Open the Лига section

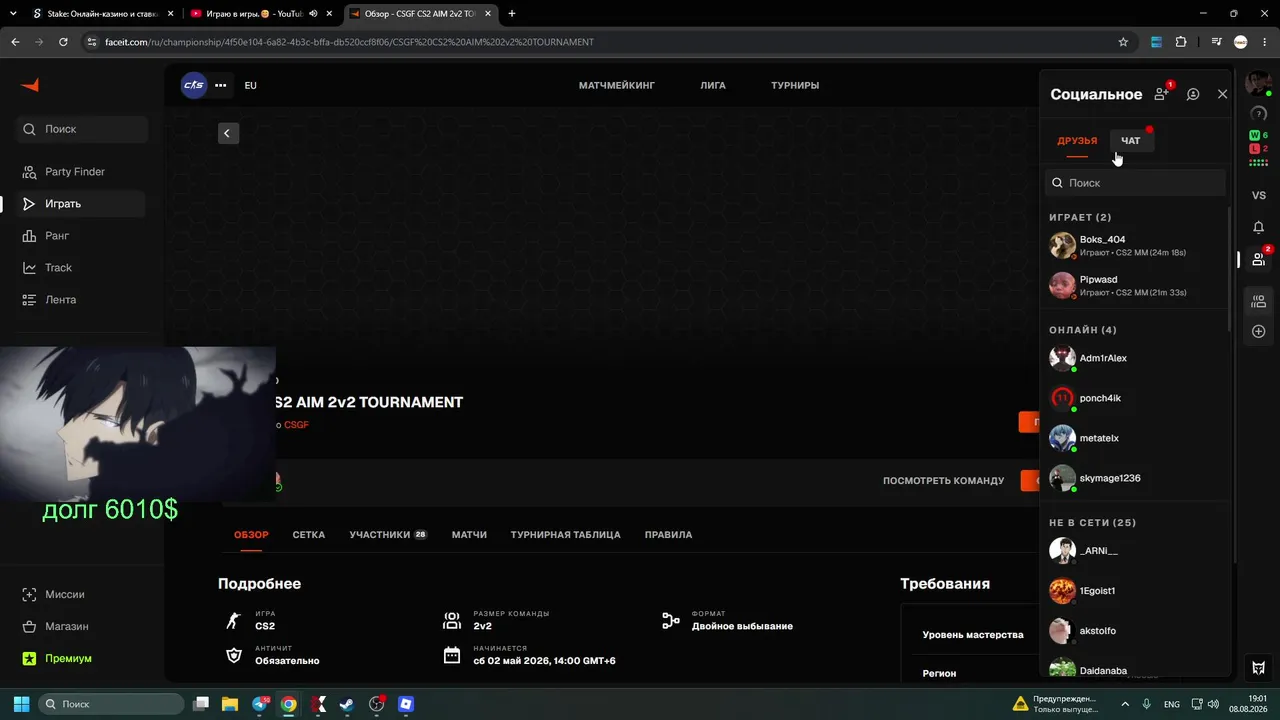click(713, 85)
